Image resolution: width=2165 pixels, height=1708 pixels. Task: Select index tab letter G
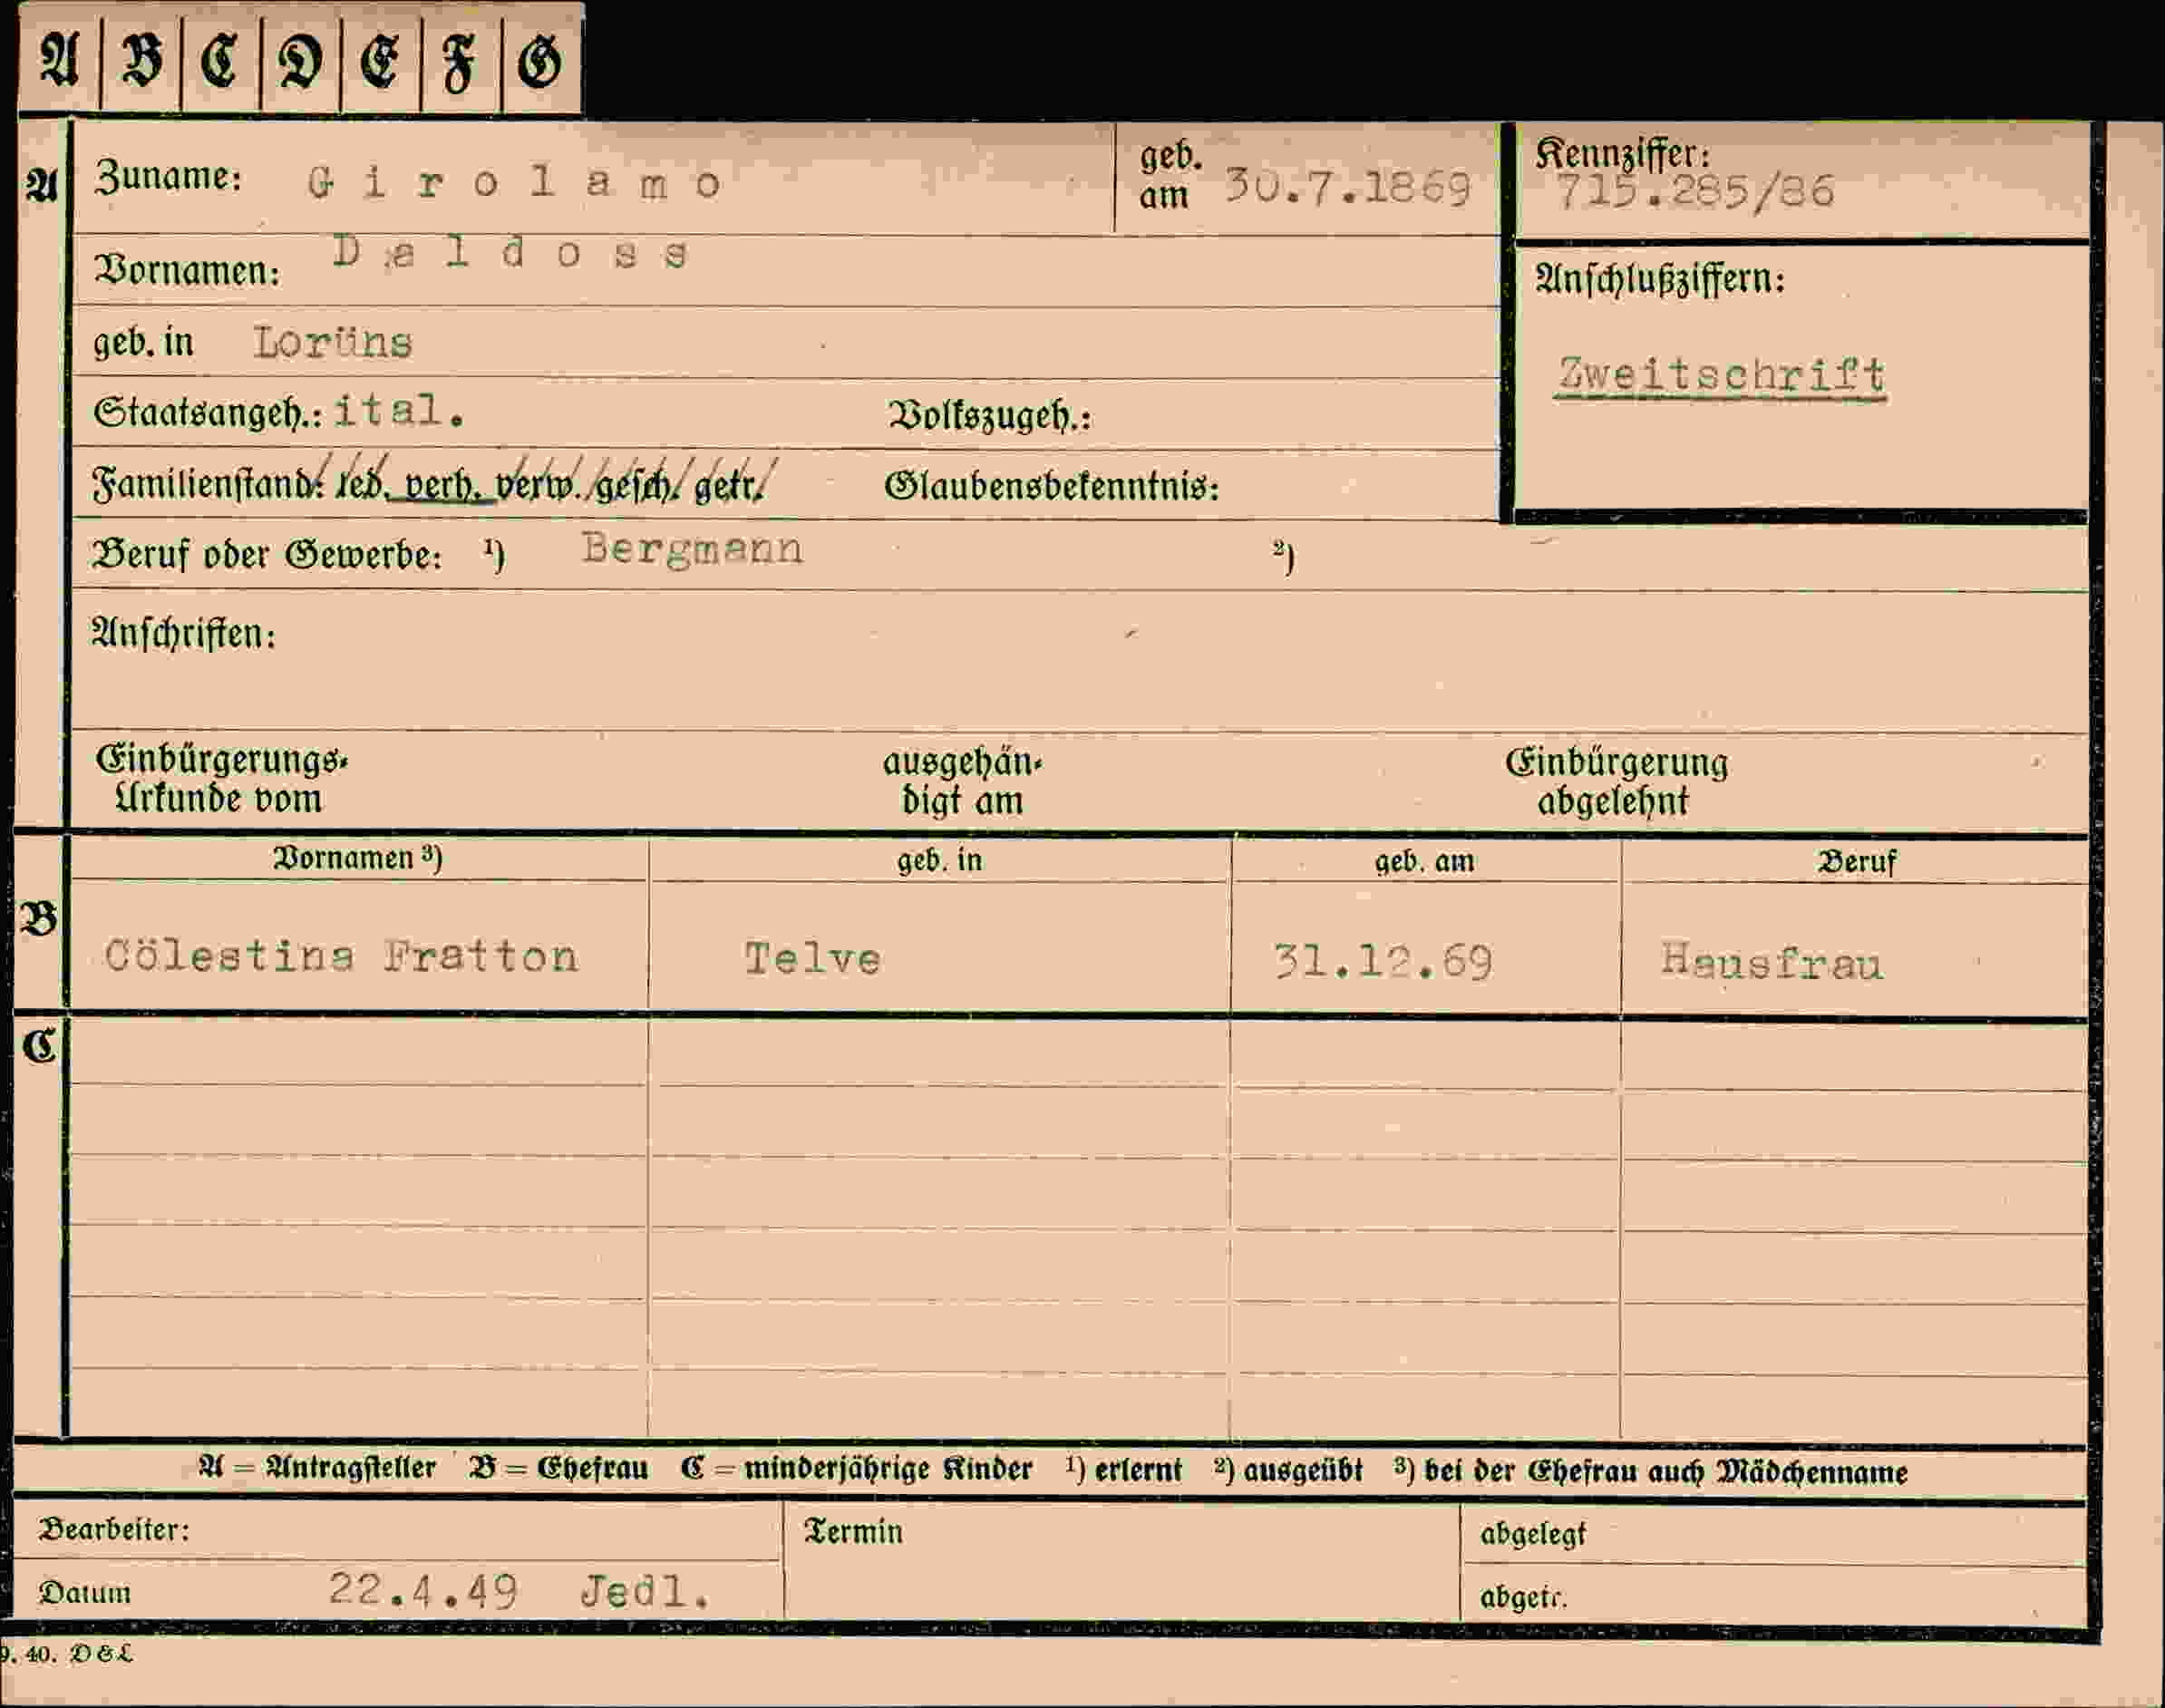point(541,62)
